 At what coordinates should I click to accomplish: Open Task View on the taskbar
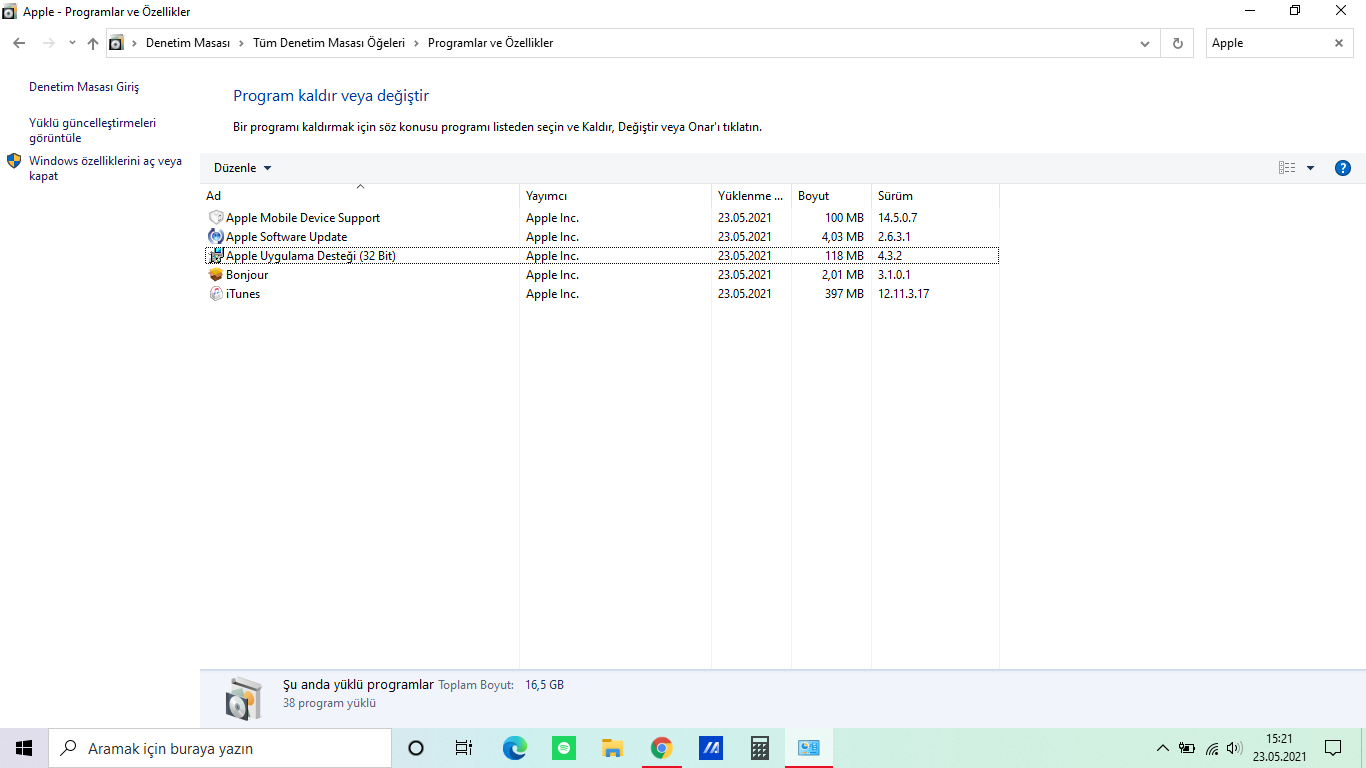click(464, 748)
